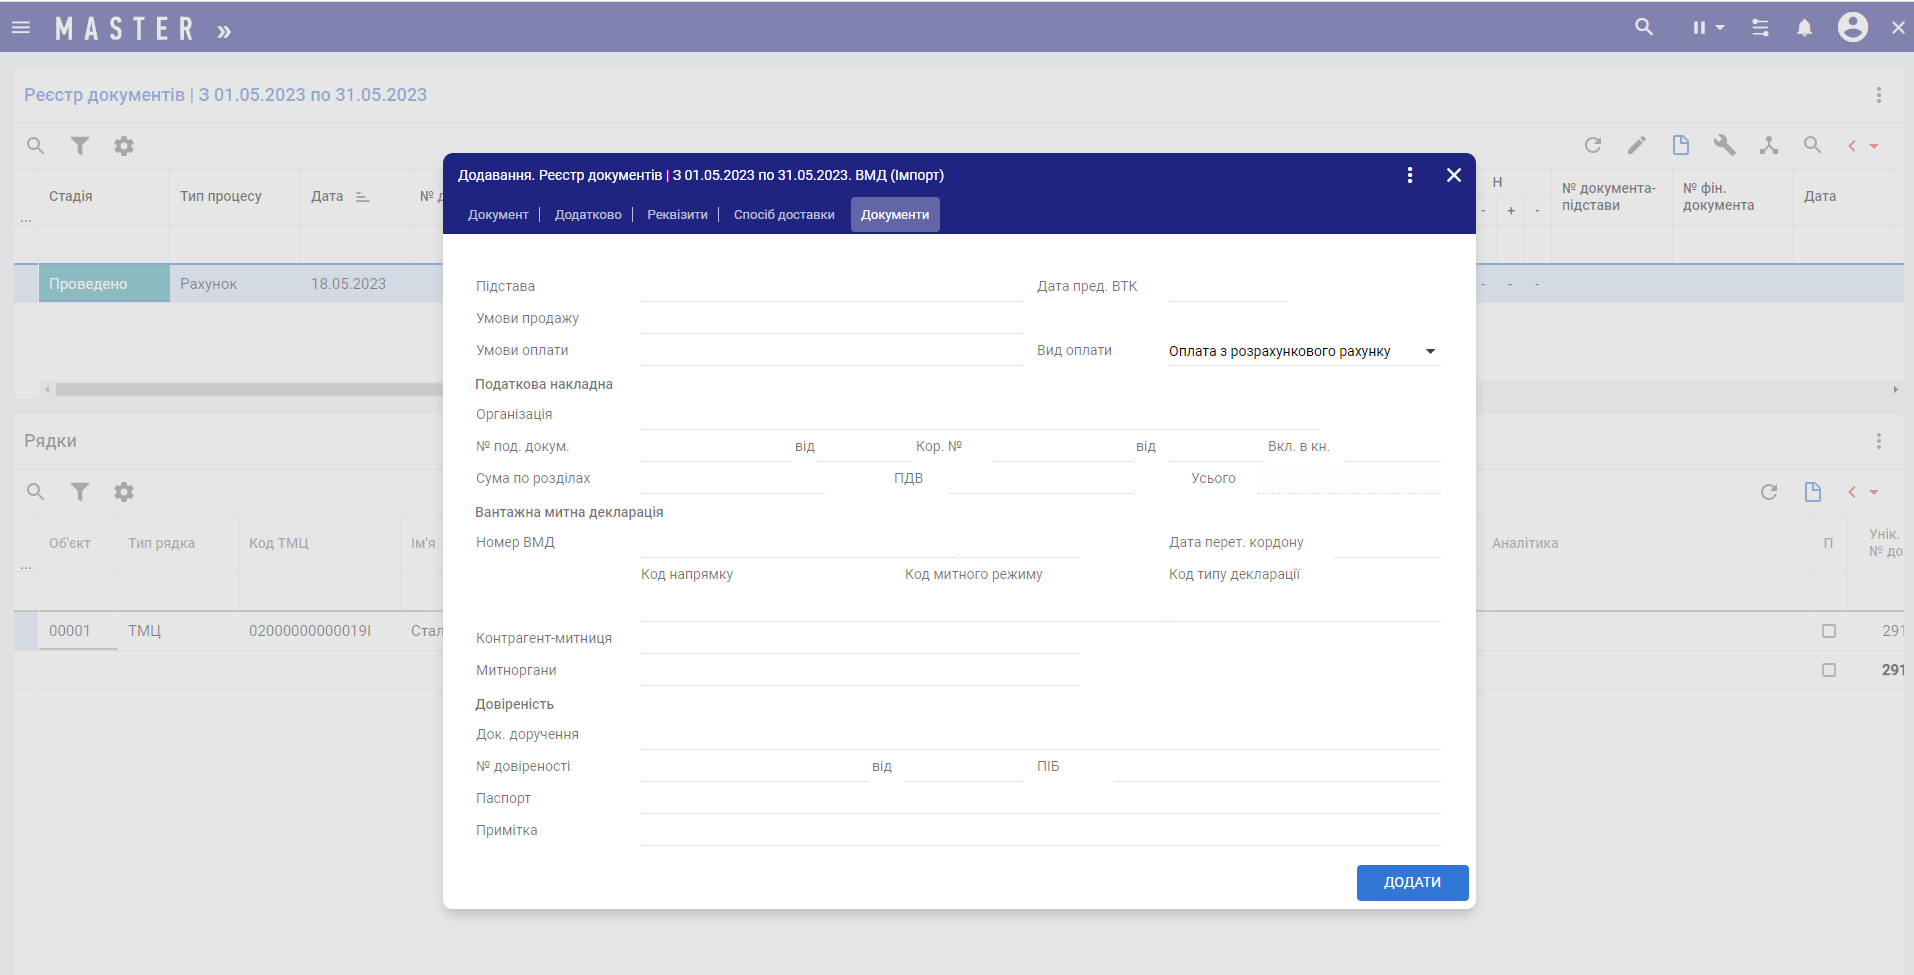Open the dialog's three-dot options menu
1914x975 pixels.
tap(1410, 175)
